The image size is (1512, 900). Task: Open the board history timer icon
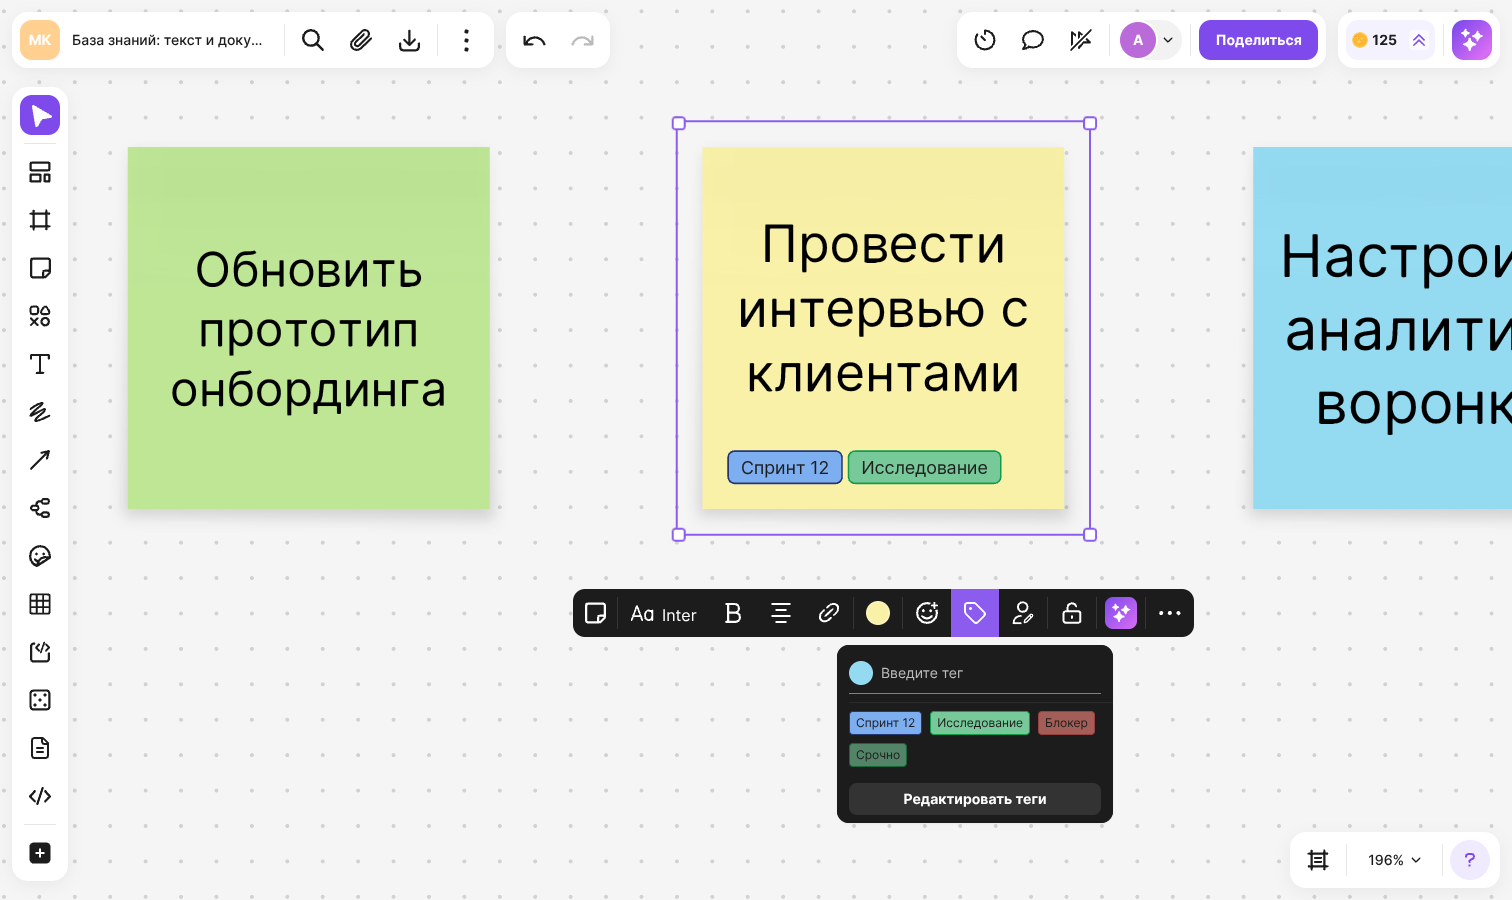coord(985,40)
